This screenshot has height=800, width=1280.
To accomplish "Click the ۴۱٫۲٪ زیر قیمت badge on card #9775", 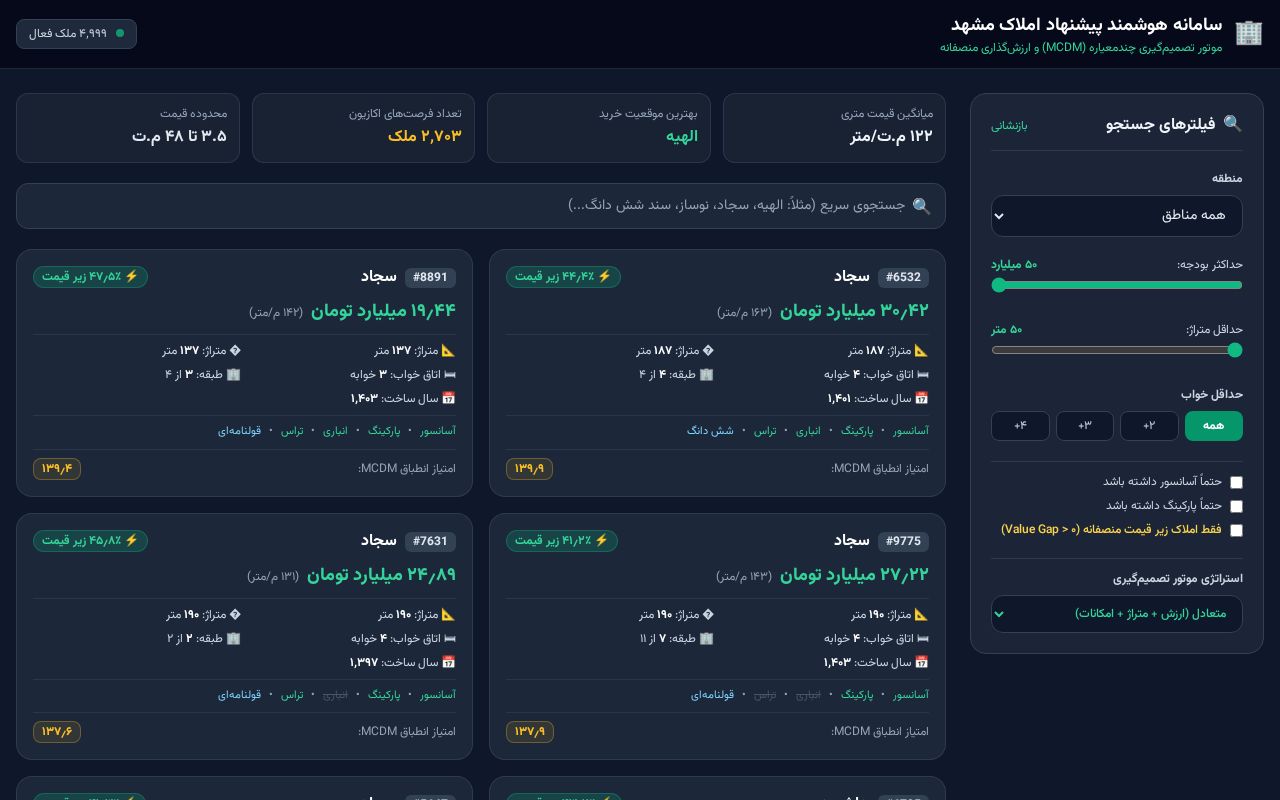I will coord(562,541).
